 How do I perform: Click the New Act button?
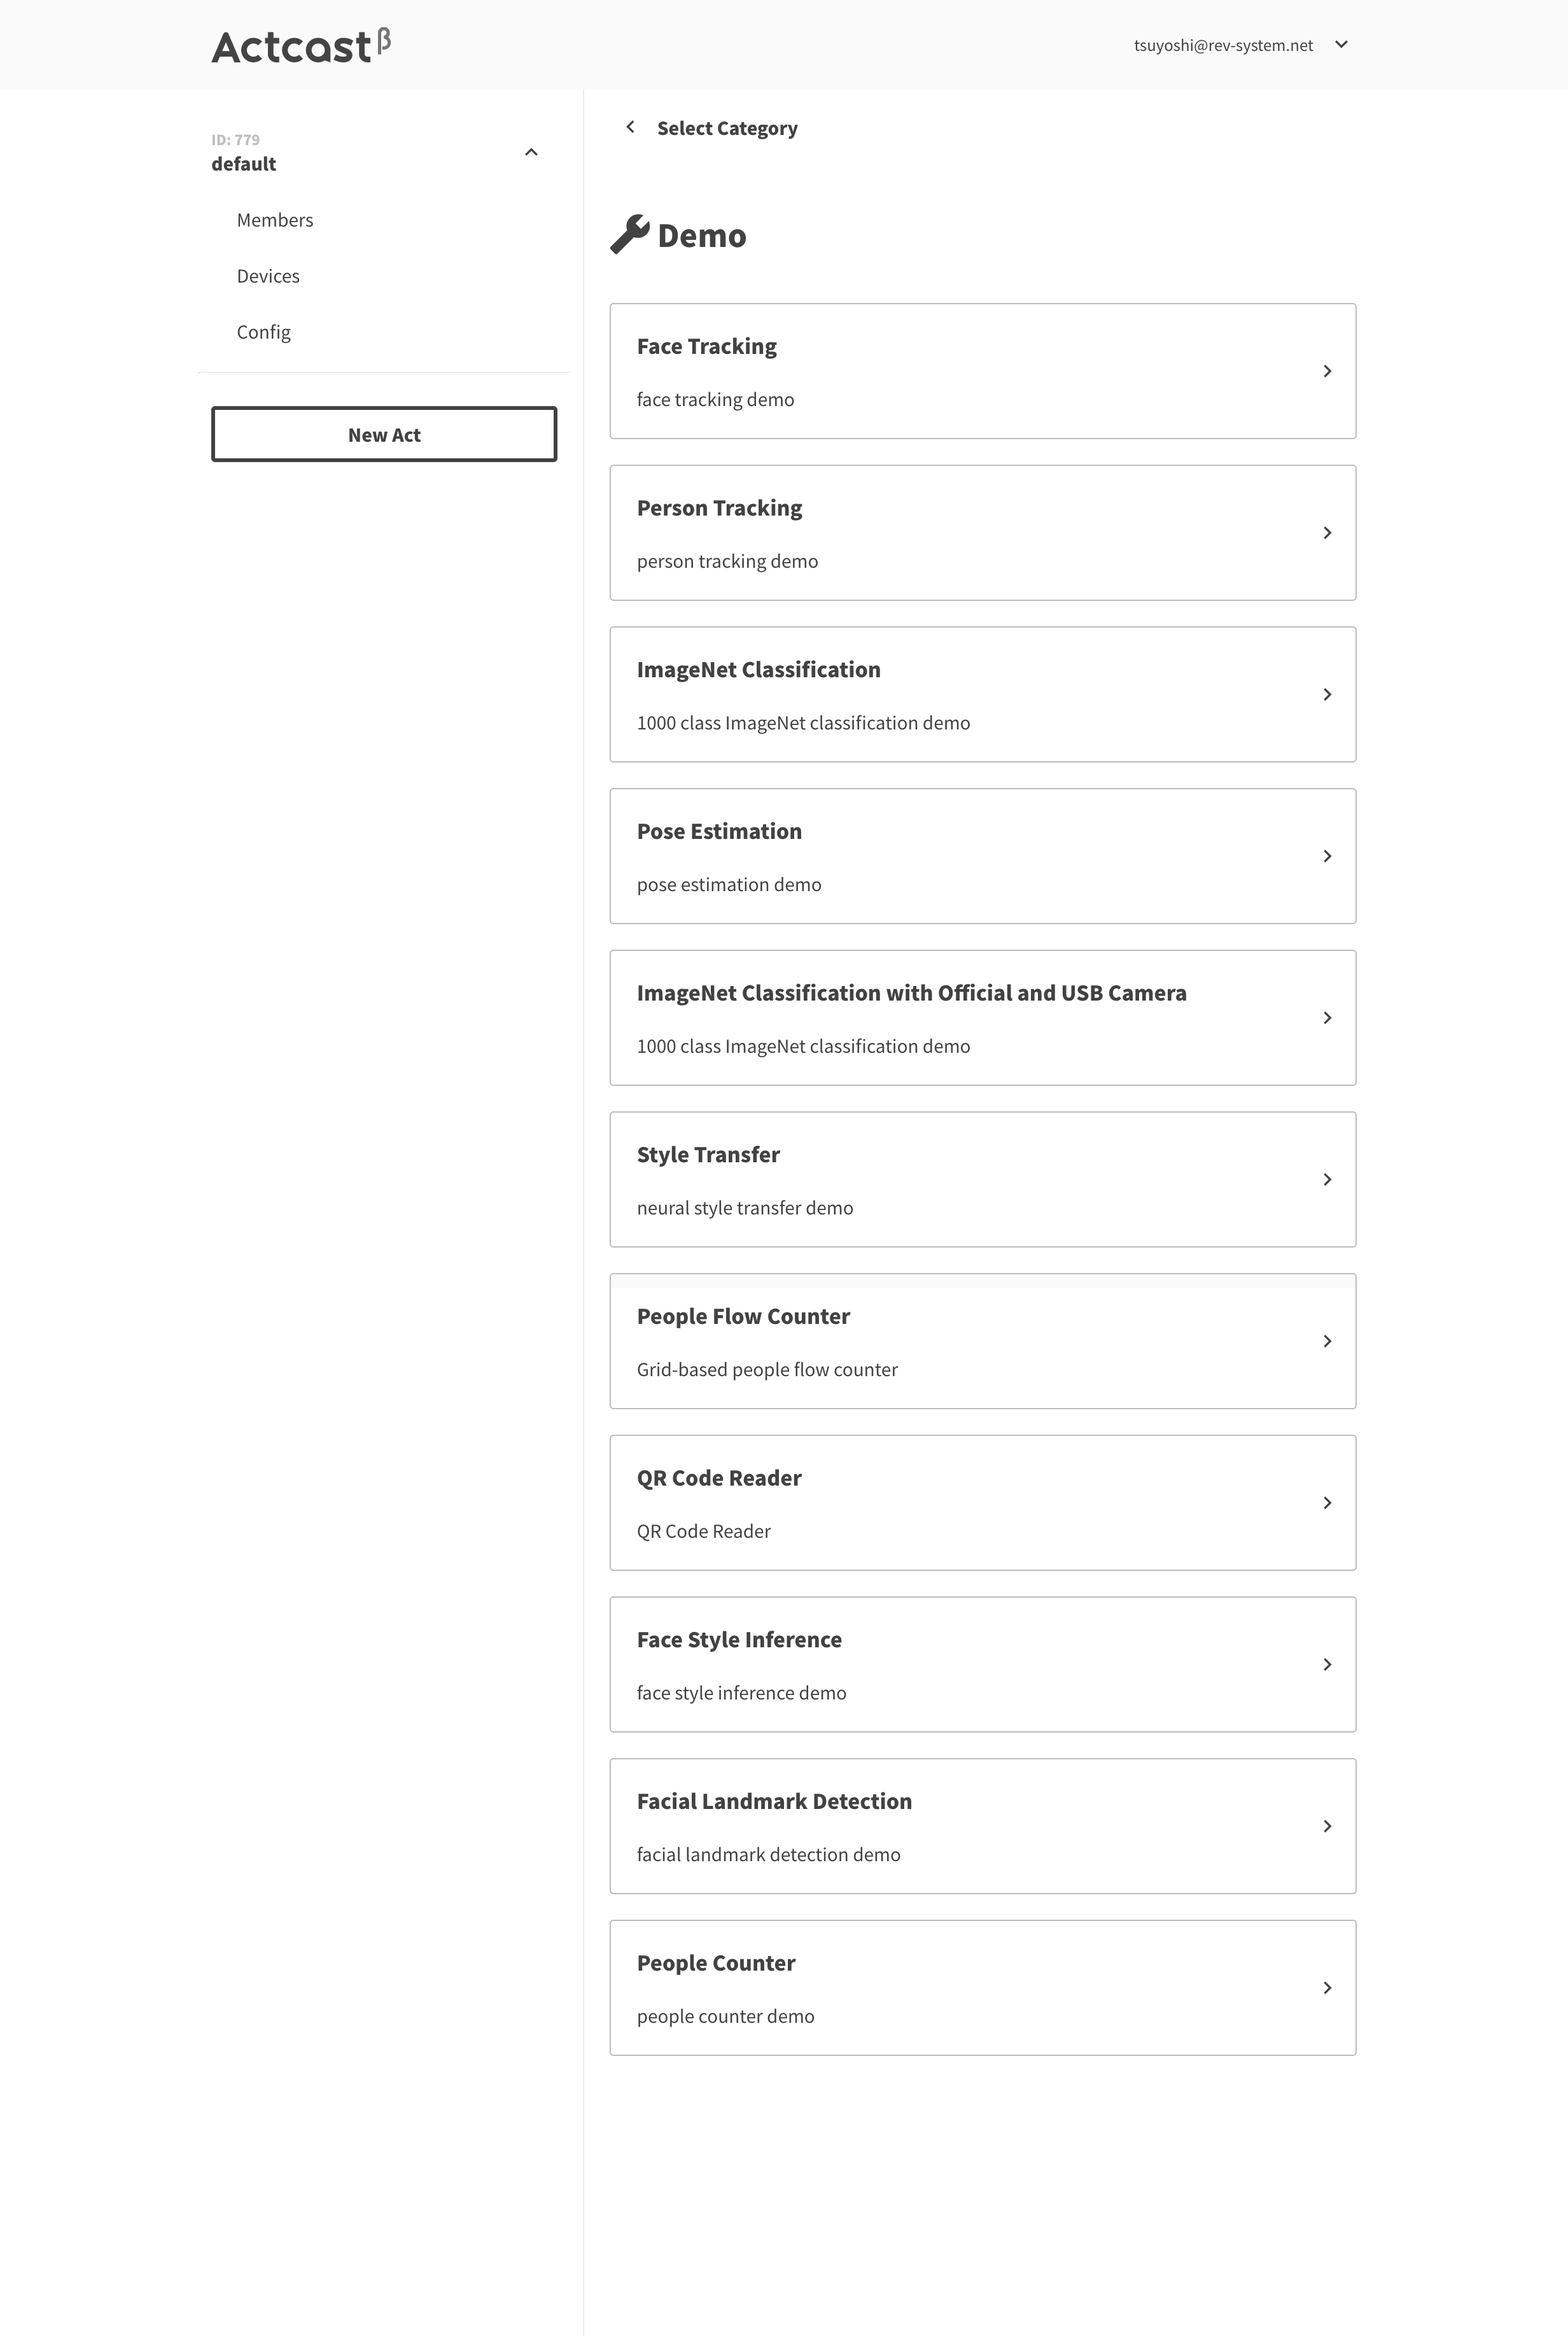tap(384, 434)
